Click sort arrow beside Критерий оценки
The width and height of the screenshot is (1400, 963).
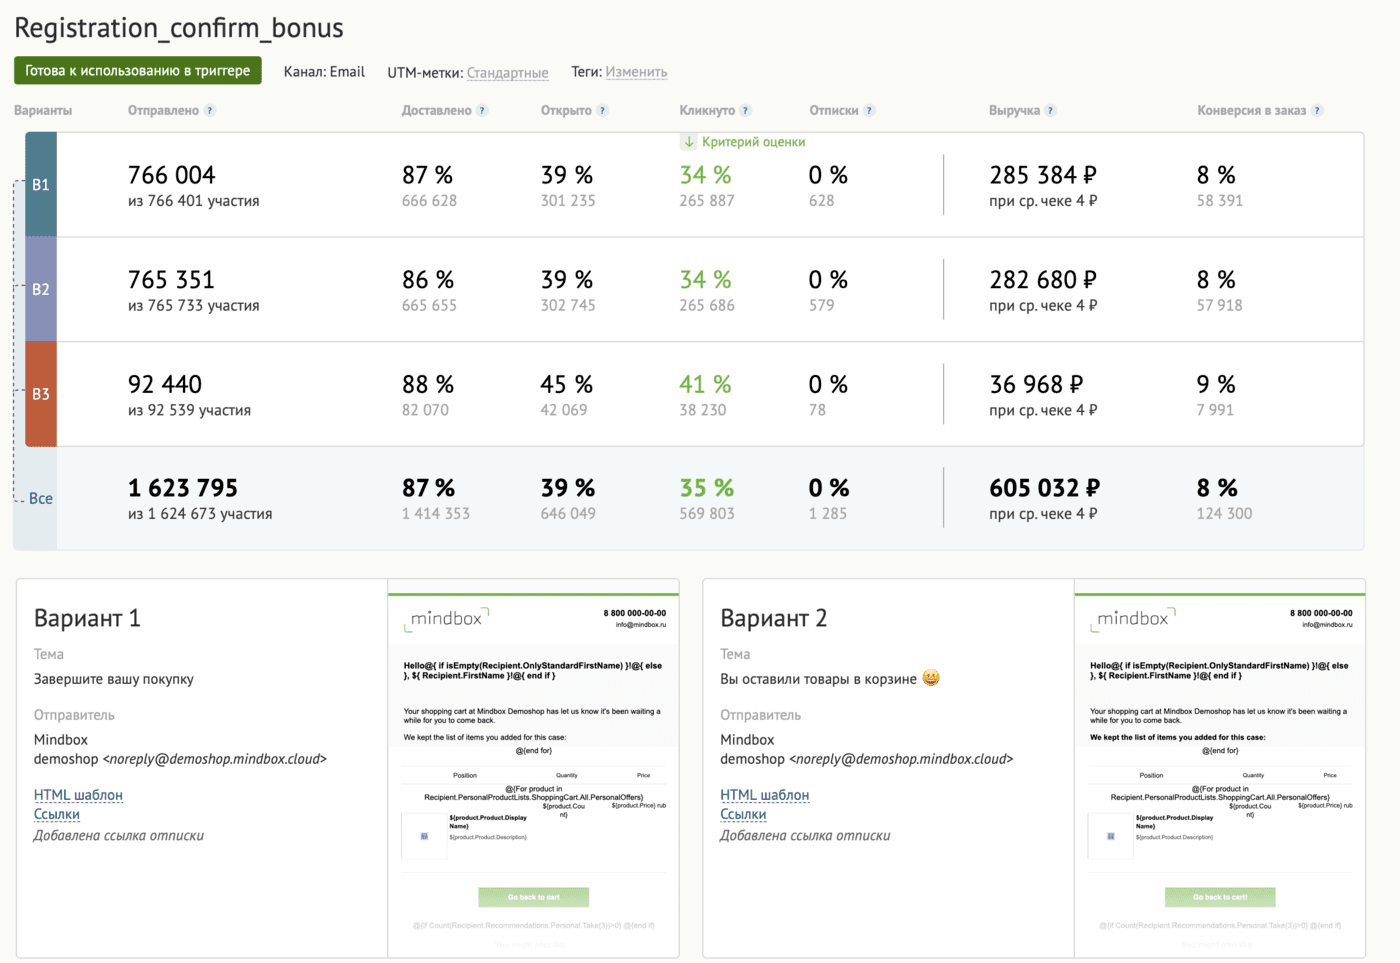point(689,142)
